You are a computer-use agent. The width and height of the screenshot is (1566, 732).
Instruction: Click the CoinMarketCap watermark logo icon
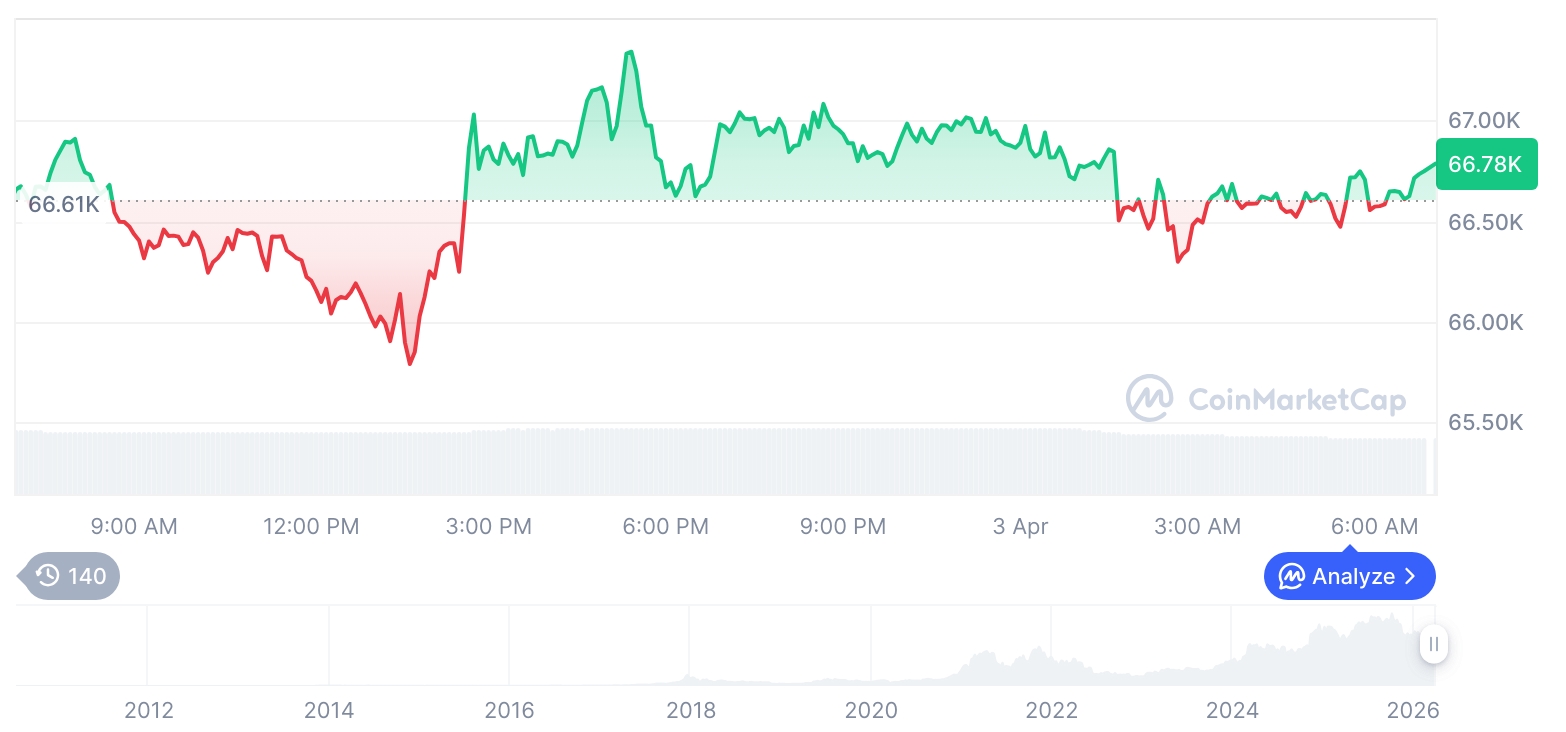point(1149,398)
